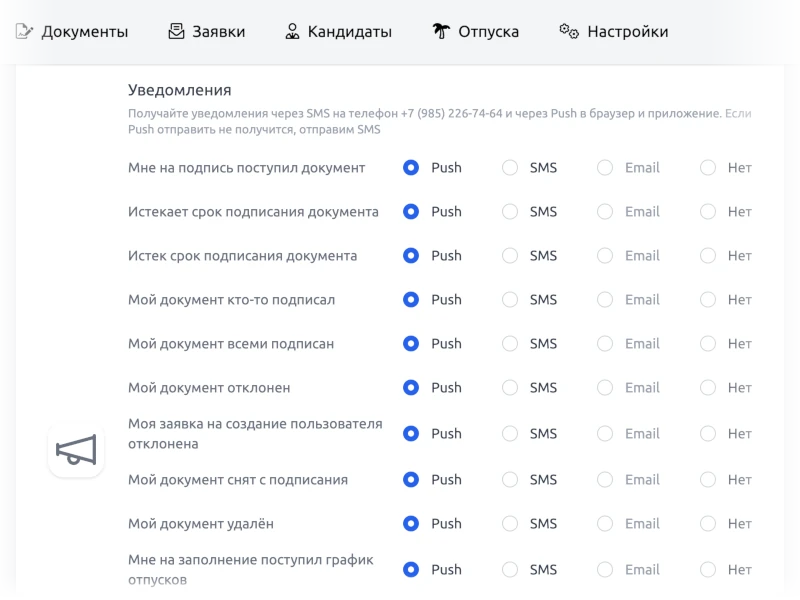
Task: Click the Заявки inbox icon
Action: (x=177, y=31)
